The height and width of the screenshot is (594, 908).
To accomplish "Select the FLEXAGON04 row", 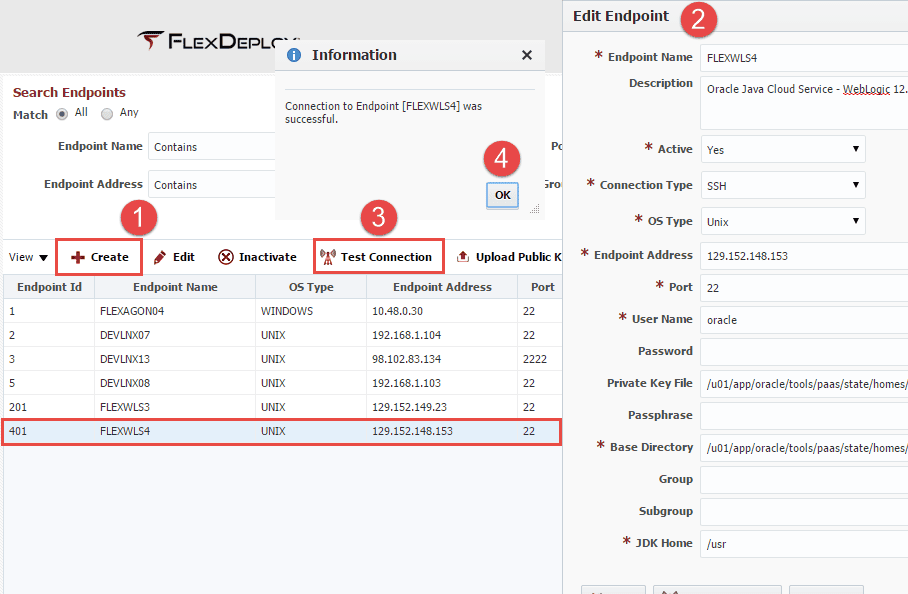I will [x=283, y=311].
